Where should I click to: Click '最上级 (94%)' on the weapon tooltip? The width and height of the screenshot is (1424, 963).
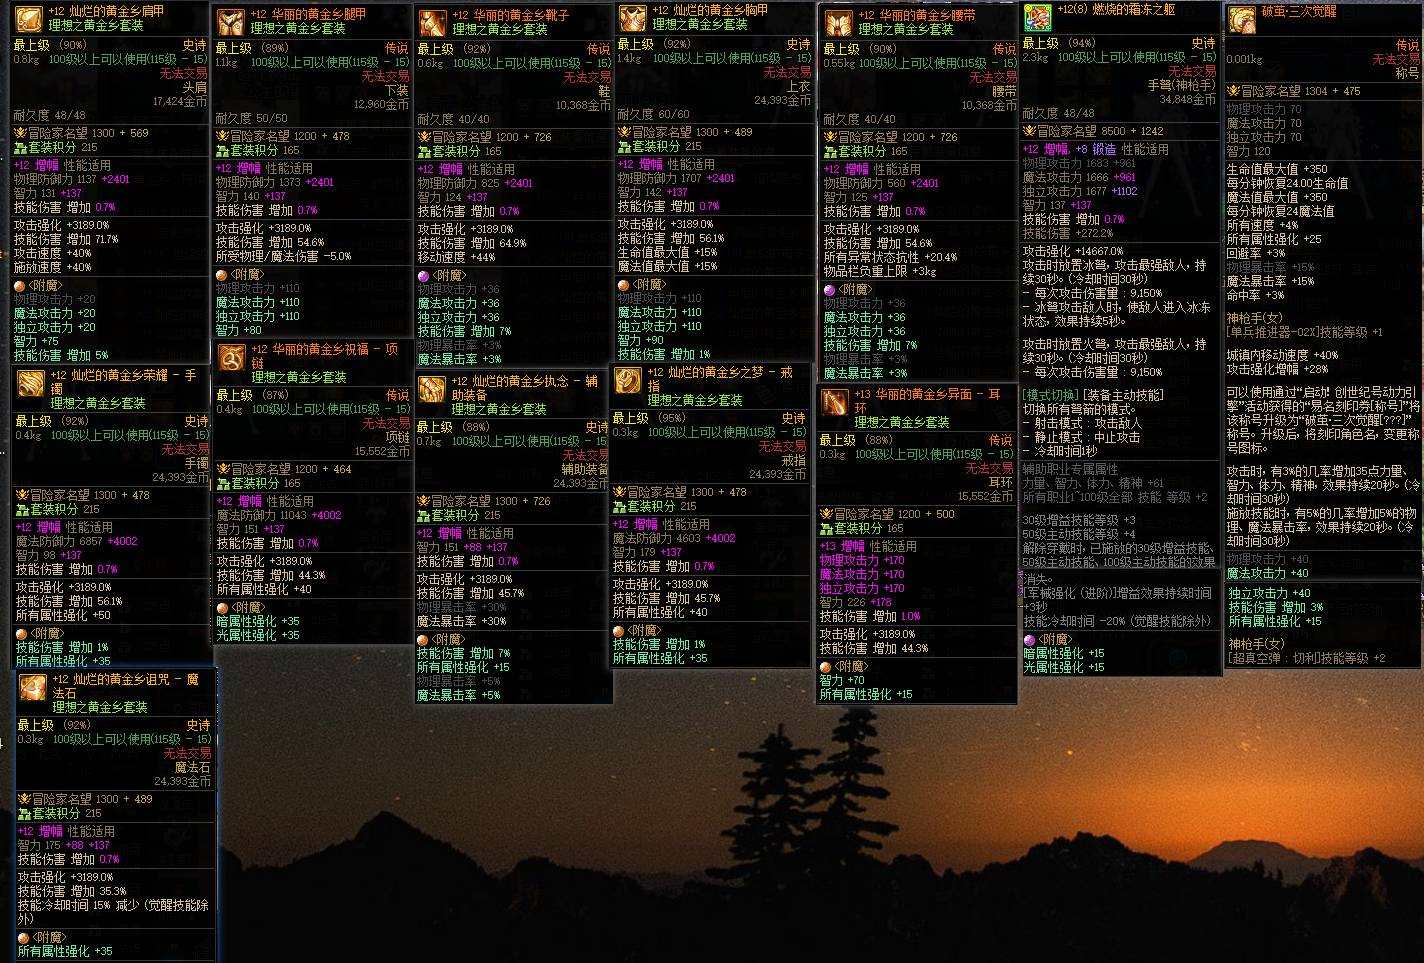coord(1059,44)
